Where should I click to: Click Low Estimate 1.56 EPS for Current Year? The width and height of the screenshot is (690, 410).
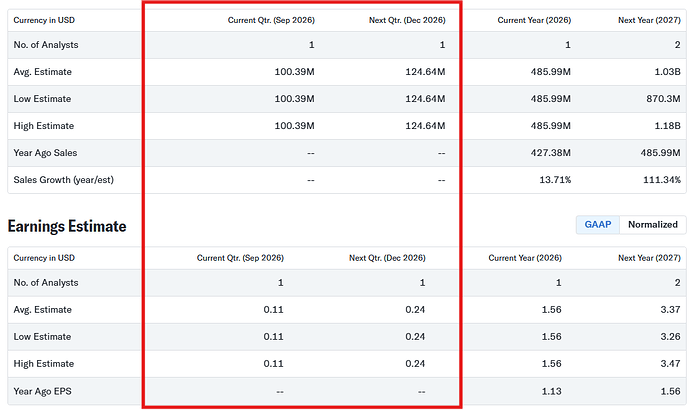click(551, 337)
